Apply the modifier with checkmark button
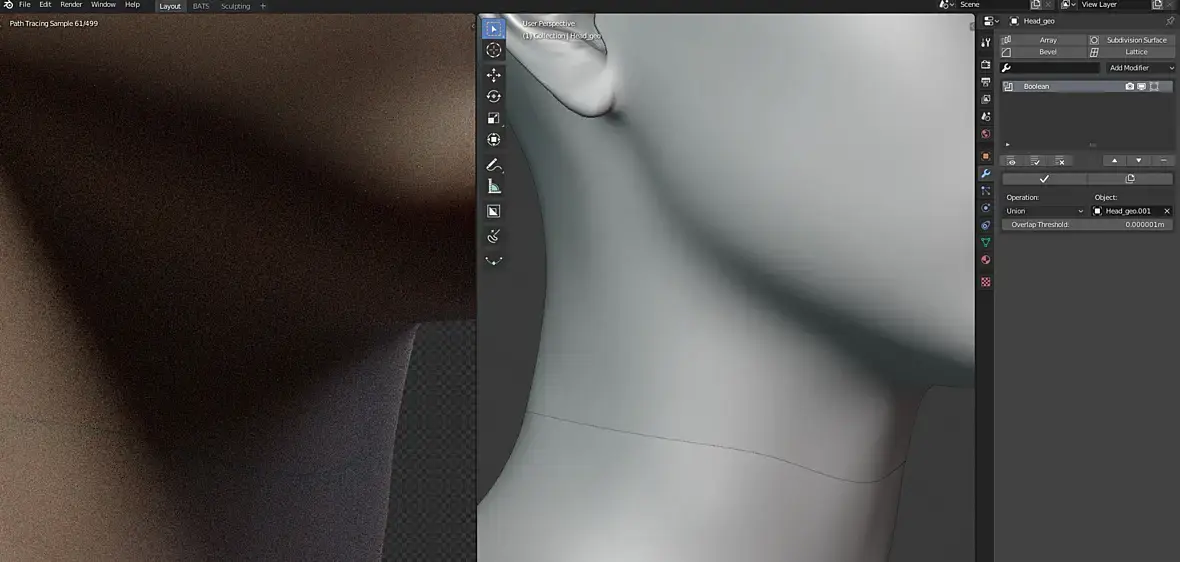Screen dimensions: 1180x562 coord(1045,179)
